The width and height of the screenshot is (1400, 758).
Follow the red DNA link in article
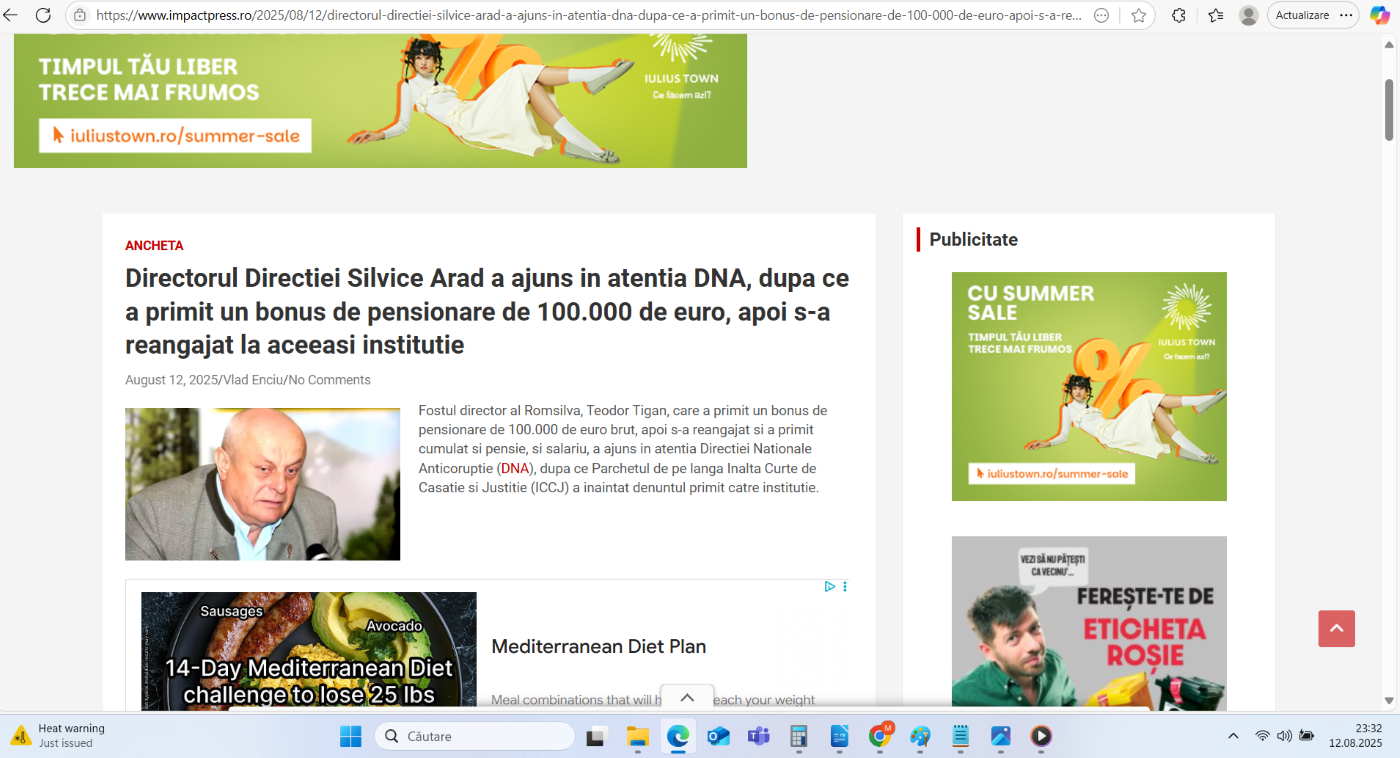coord(515,468)
